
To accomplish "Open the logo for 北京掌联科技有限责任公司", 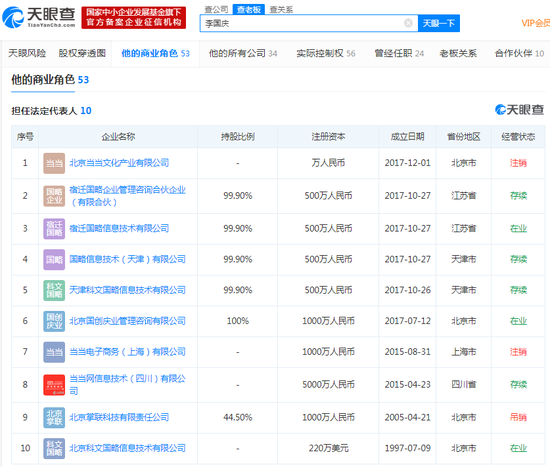I will [54, 418].
